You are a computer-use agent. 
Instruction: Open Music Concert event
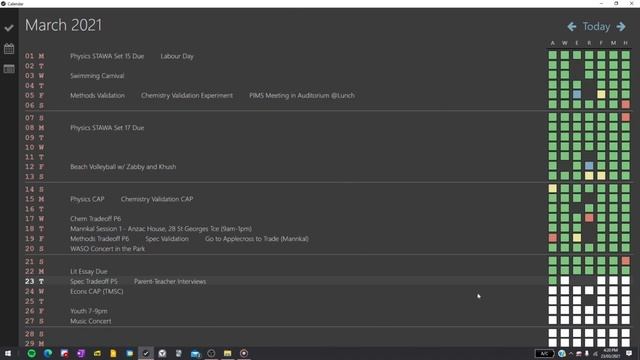click(x=91, y=321)
